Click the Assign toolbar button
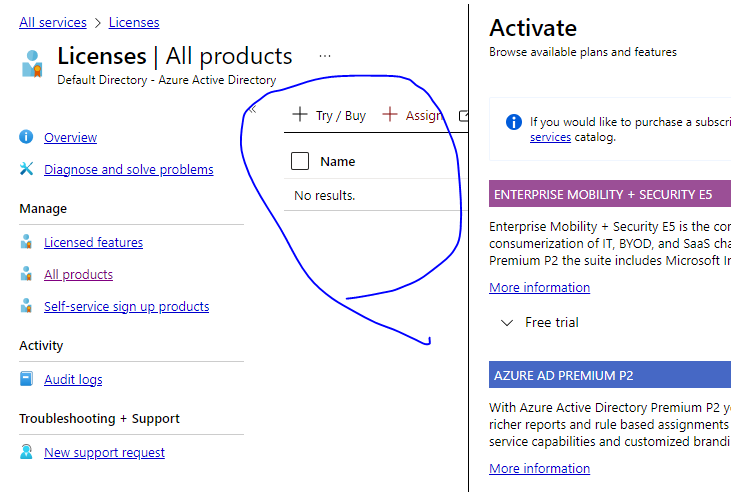The height and width of the screenshot is (492, 731). click(x=412, y=115)
